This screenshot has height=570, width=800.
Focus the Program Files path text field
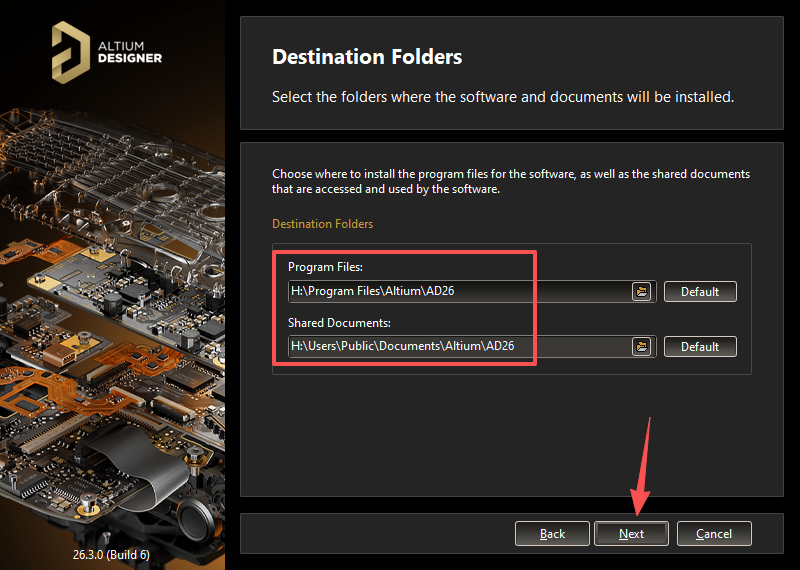point(458,291)
